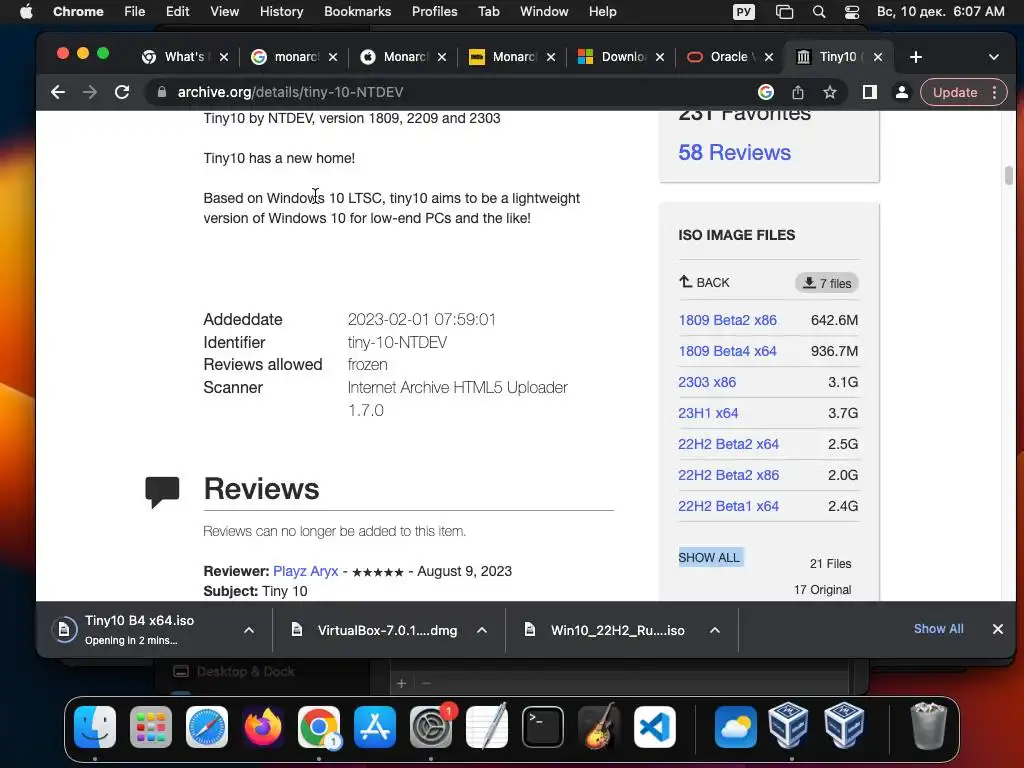
Task: Download 1809 Beta2 x86 ISO
Action: click(x=727, y=320)
